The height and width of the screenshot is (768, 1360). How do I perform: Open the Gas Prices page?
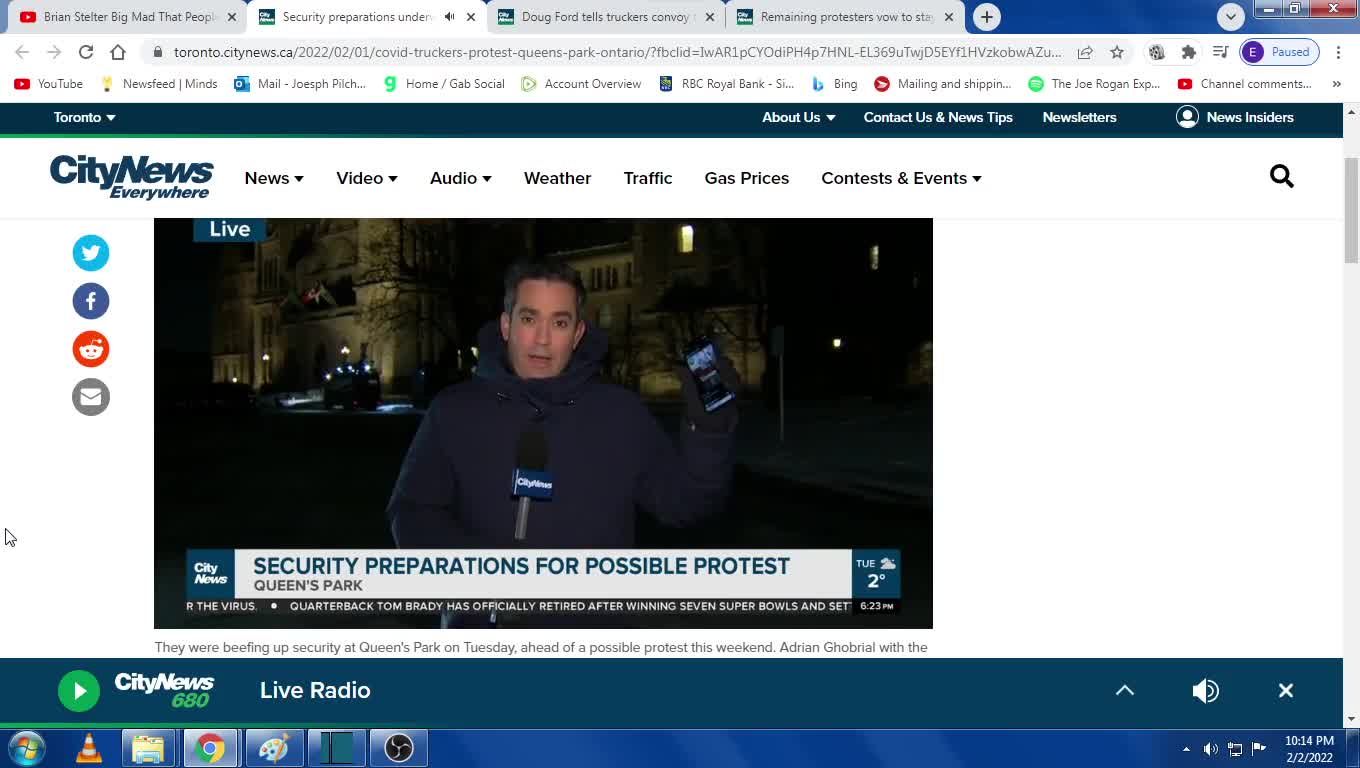(x=746, y=178)
